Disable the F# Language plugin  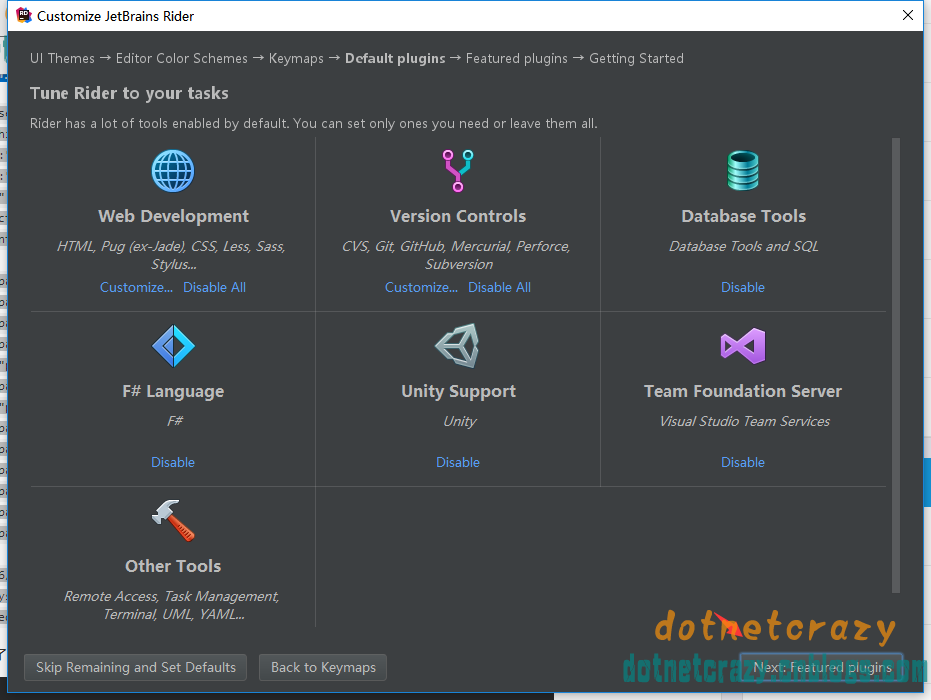[x=173, y=463]
